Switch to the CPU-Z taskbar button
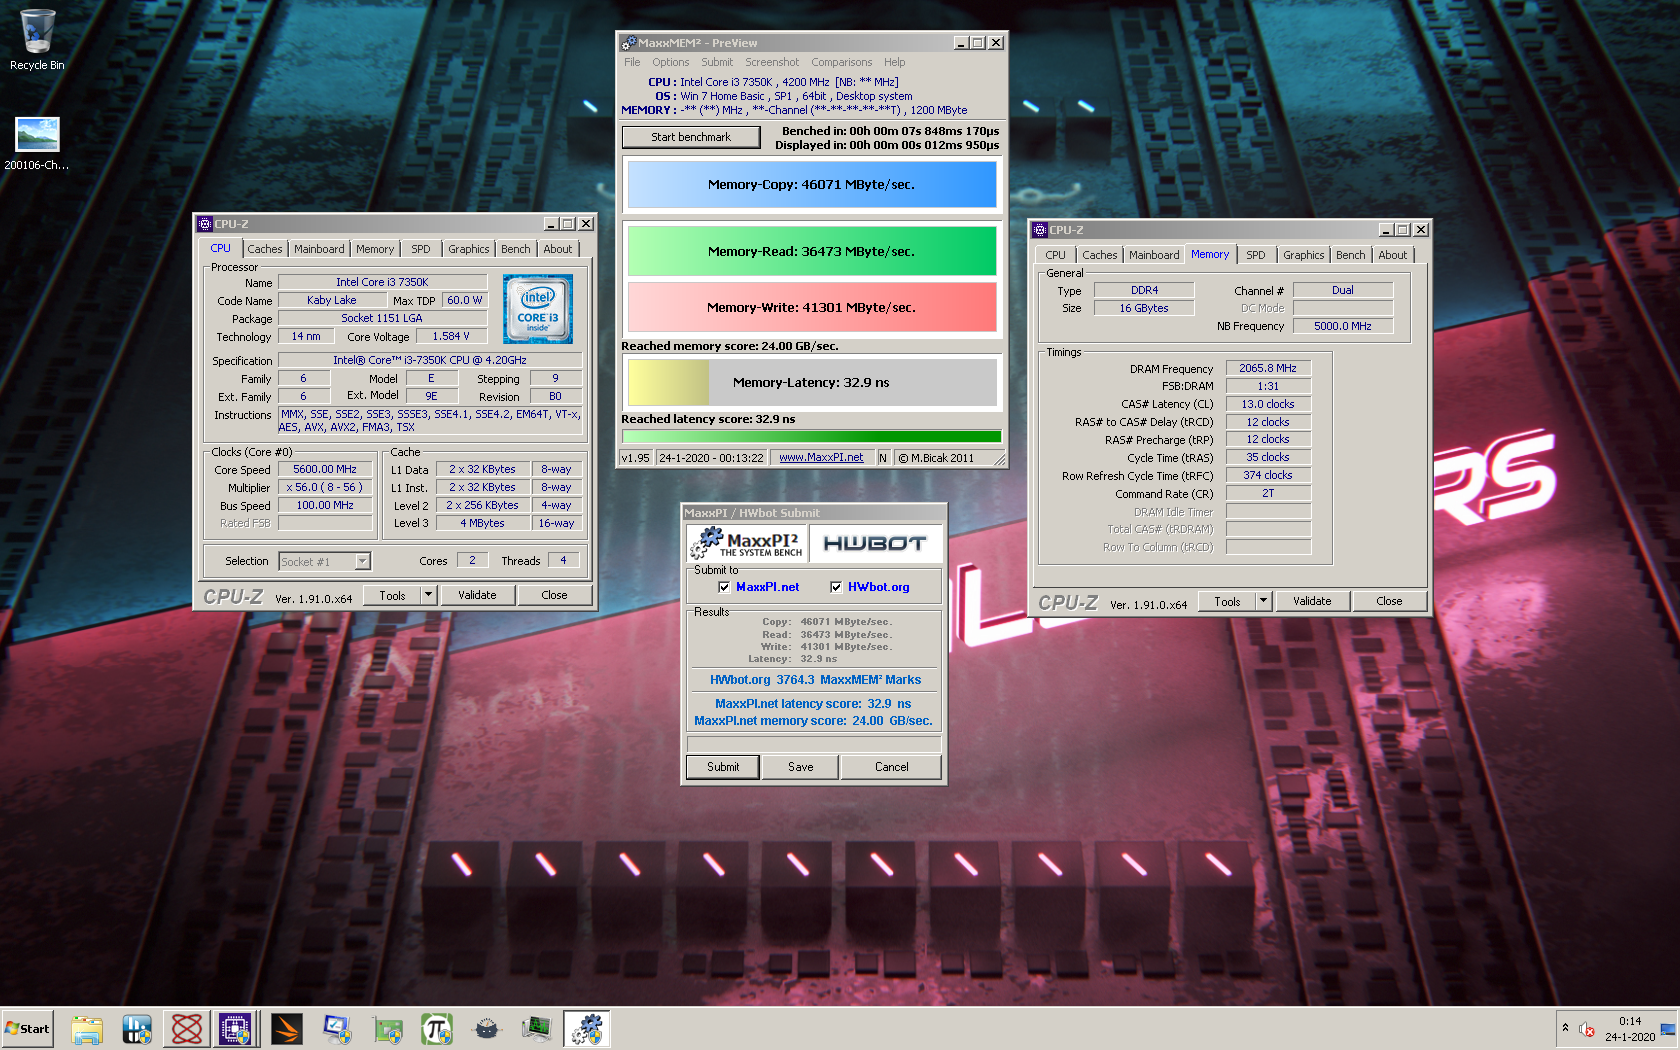Image resolution: width=1680 pixels, height=1050 pixels. coord(236,1029)
